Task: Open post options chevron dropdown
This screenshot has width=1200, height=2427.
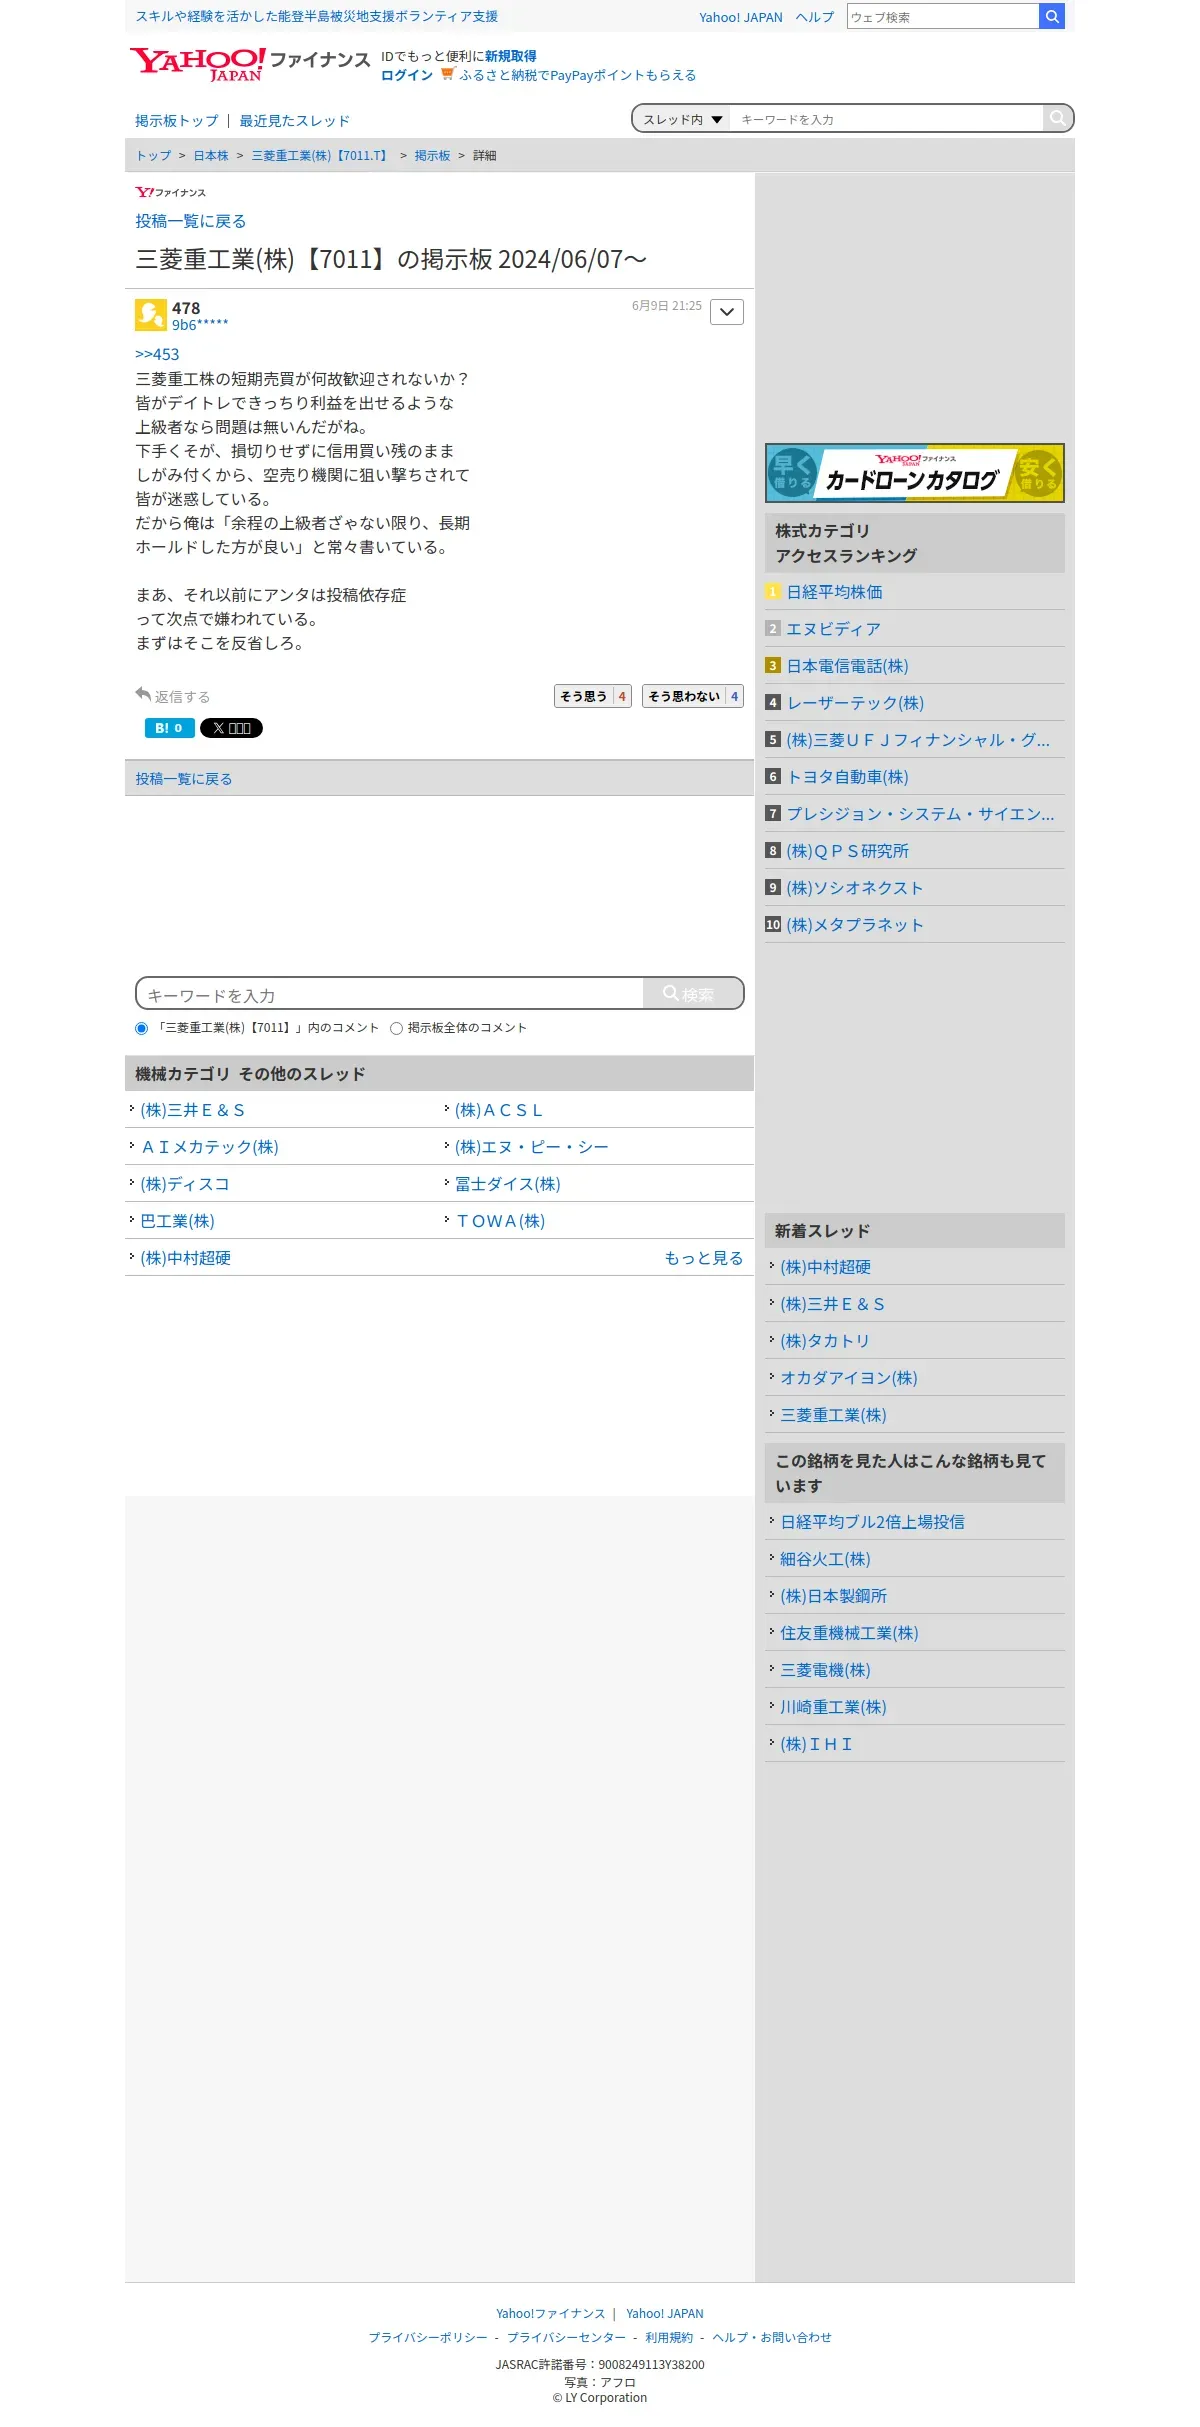Action: (727, 312)
